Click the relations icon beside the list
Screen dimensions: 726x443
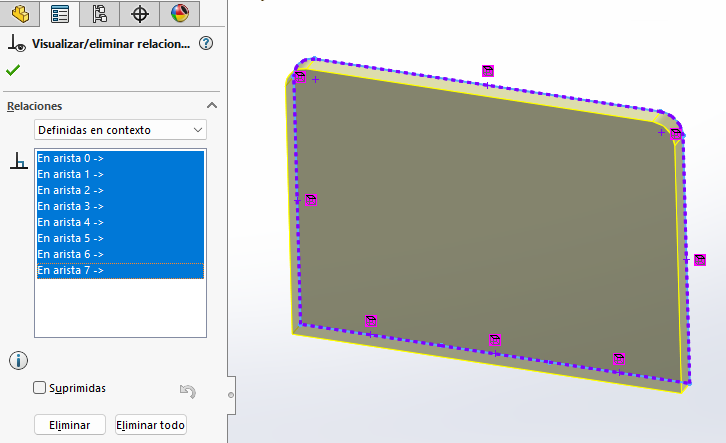pos(19,161)
